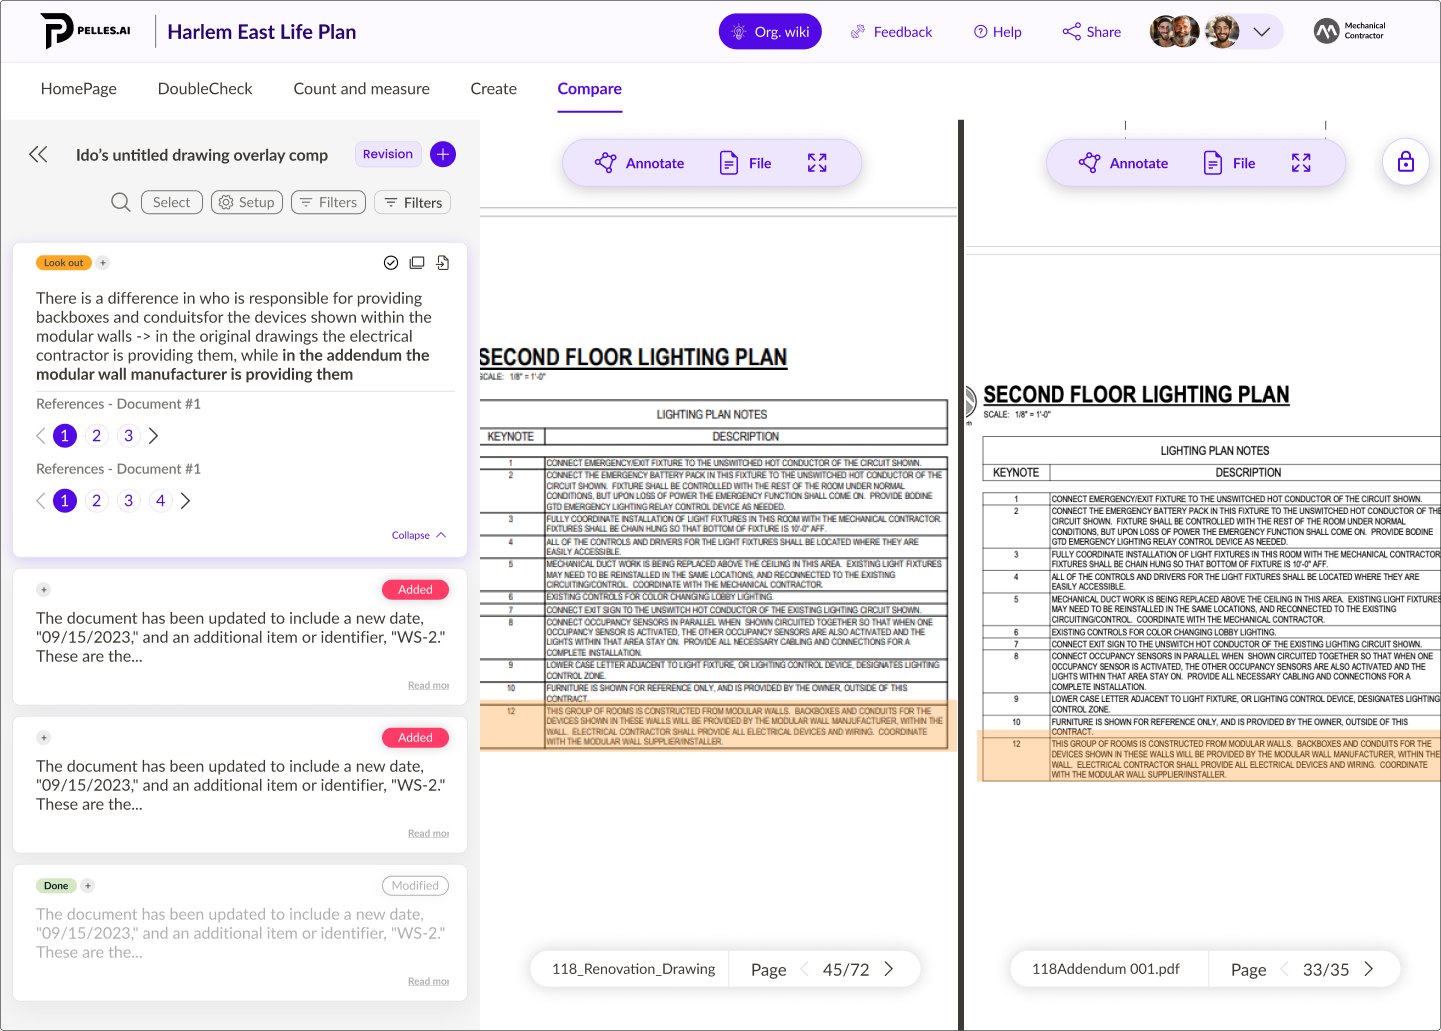Screen dimensions: 1441x1031
Task: Open the grey Filters button
Action: pyautogui.click(x=328, y=202)
